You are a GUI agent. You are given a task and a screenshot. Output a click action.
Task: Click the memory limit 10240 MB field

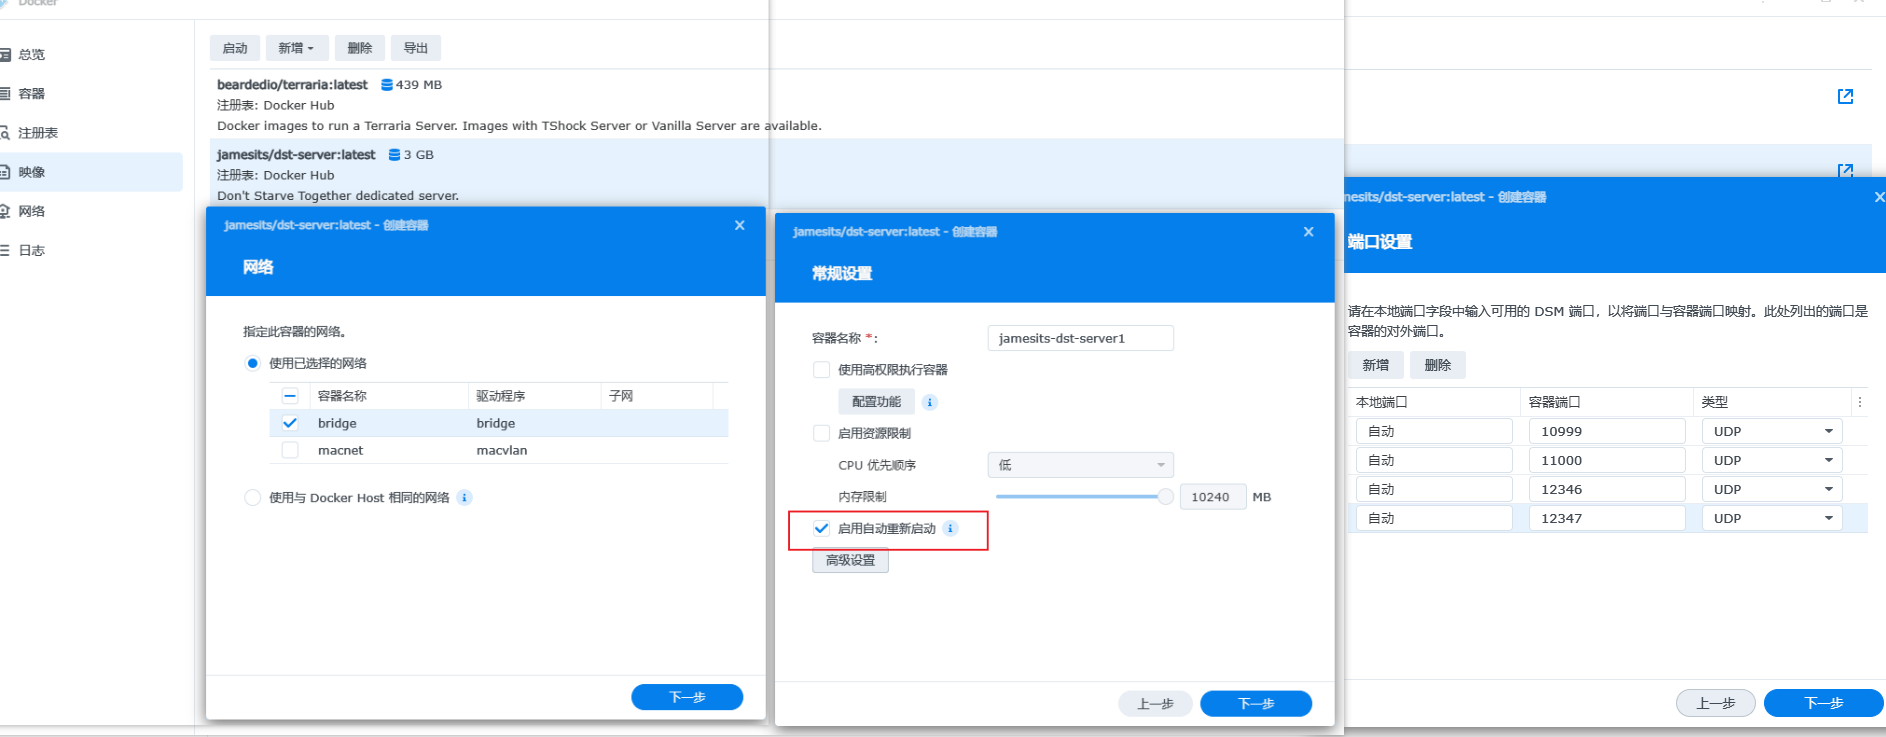coord(1213,497)
